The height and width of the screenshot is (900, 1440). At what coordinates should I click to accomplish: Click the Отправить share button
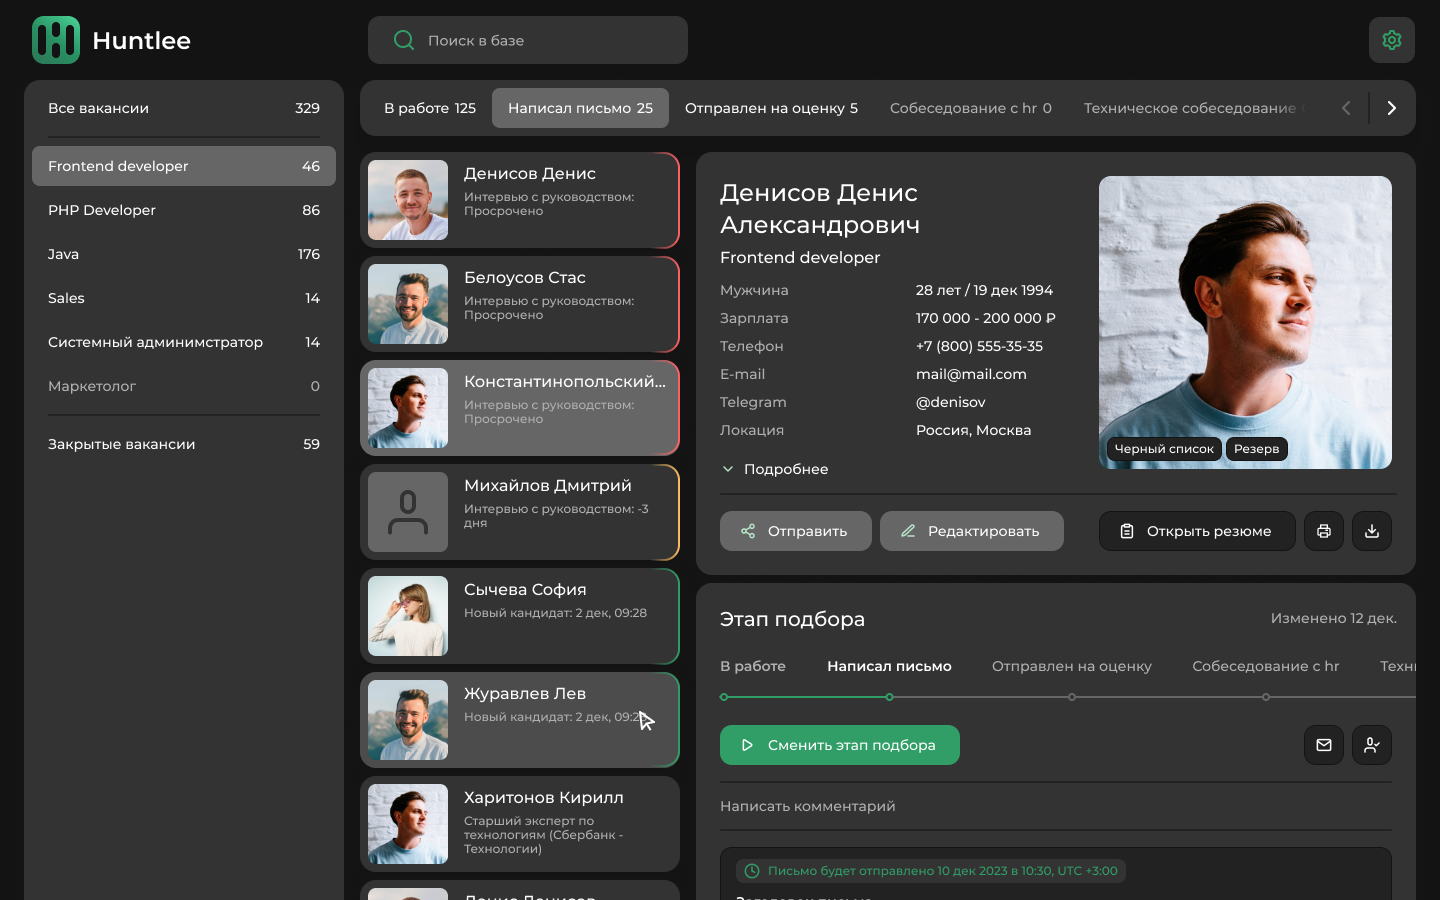click(796, 531)
